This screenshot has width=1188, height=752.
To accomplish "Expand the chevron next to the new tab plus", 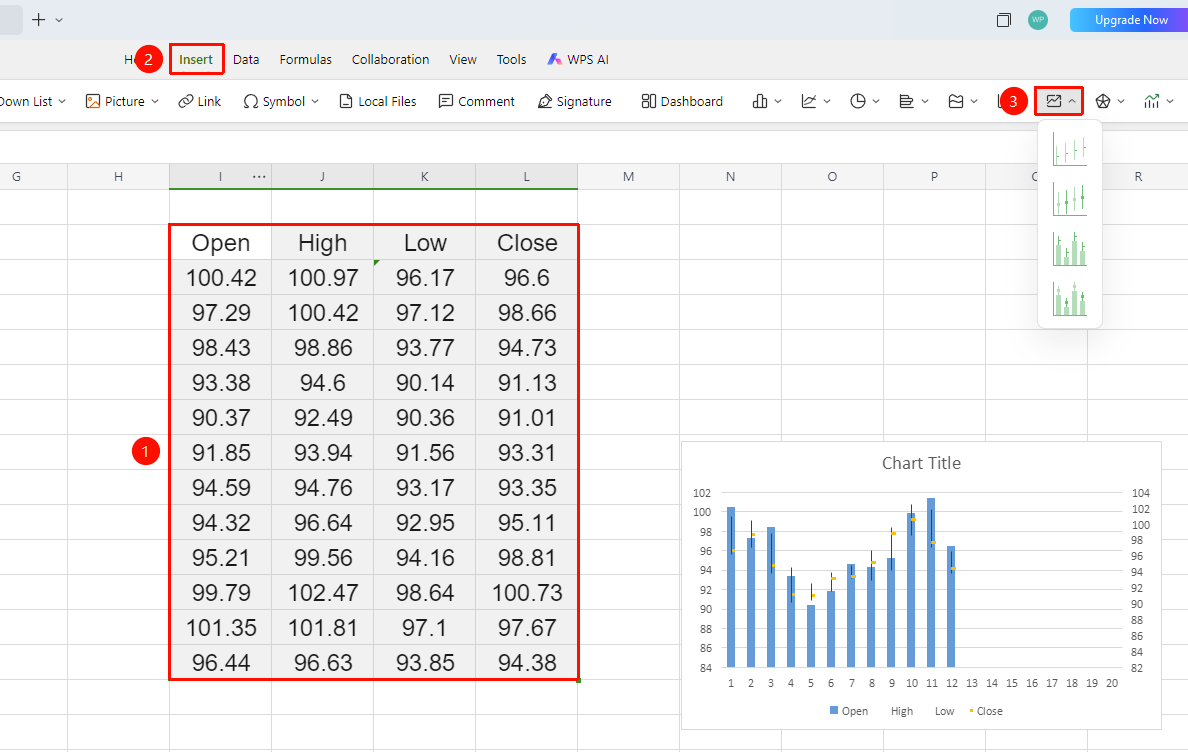I will click(x=59, y=20).
